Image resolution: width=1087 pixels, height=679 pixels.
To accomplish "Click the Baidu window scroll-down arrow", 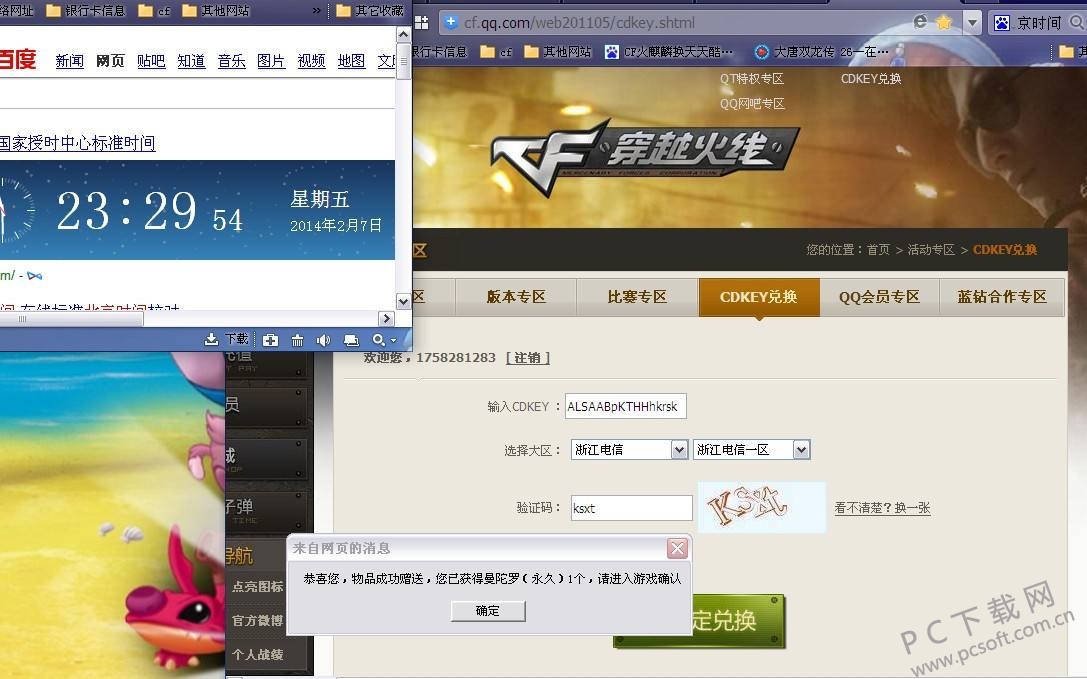I will point(403,302).
